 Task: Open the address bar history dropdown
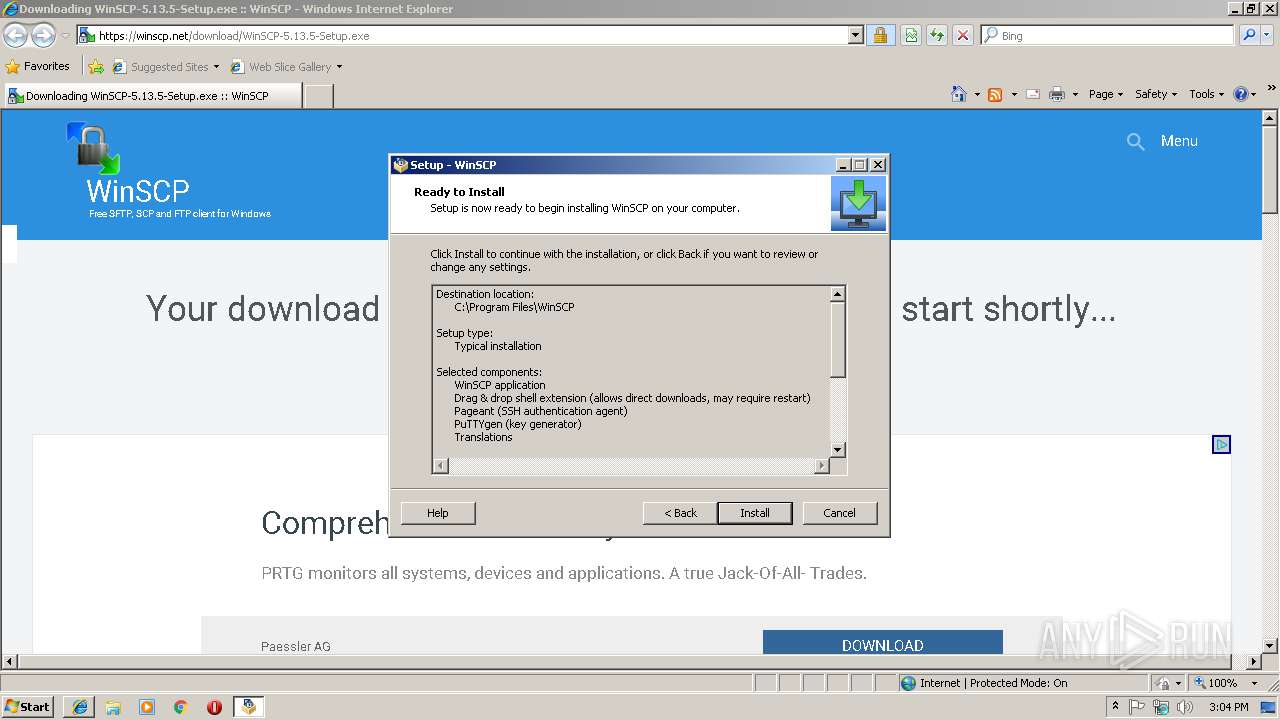855,35
